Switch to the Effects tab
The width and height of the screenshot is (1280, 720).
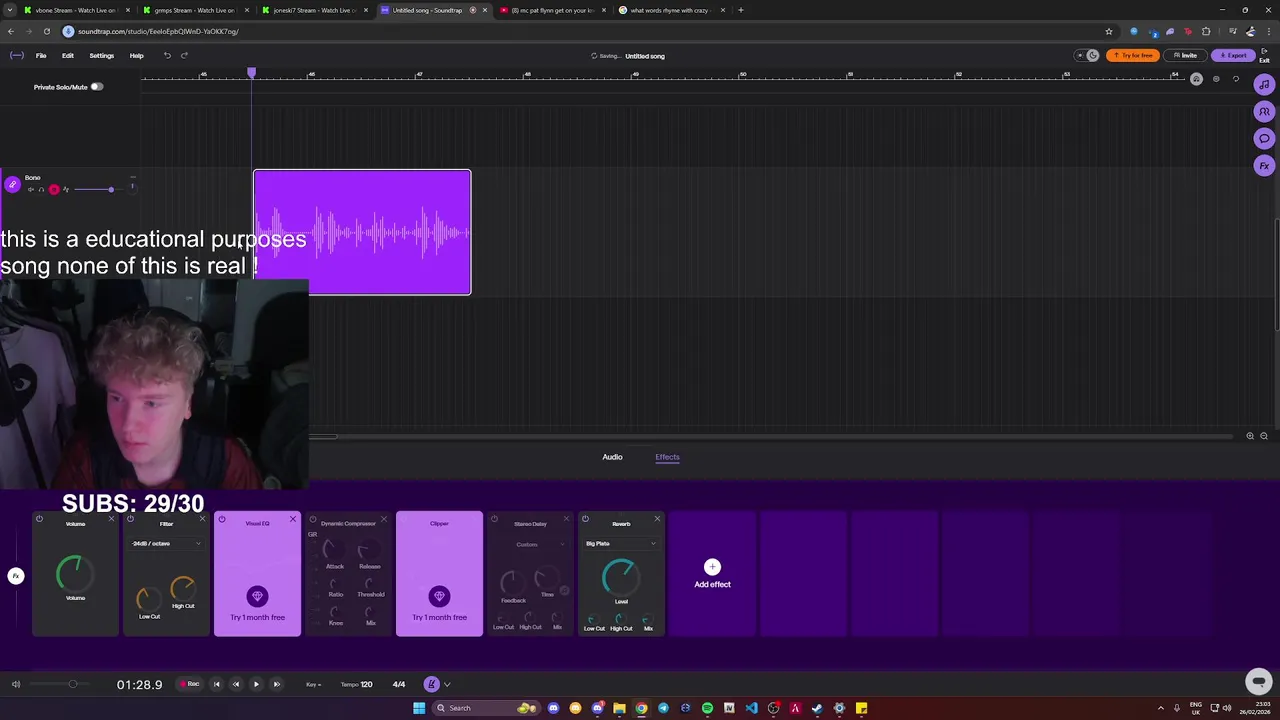(667, 457)
